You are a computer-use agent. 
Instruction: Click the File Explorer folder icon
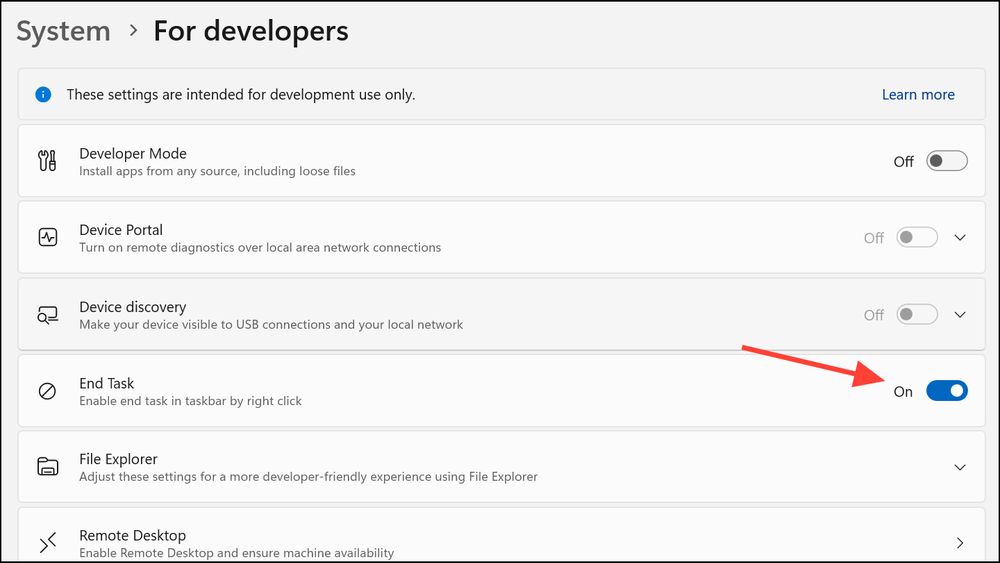pyautogui.click(x=47, y=467)
